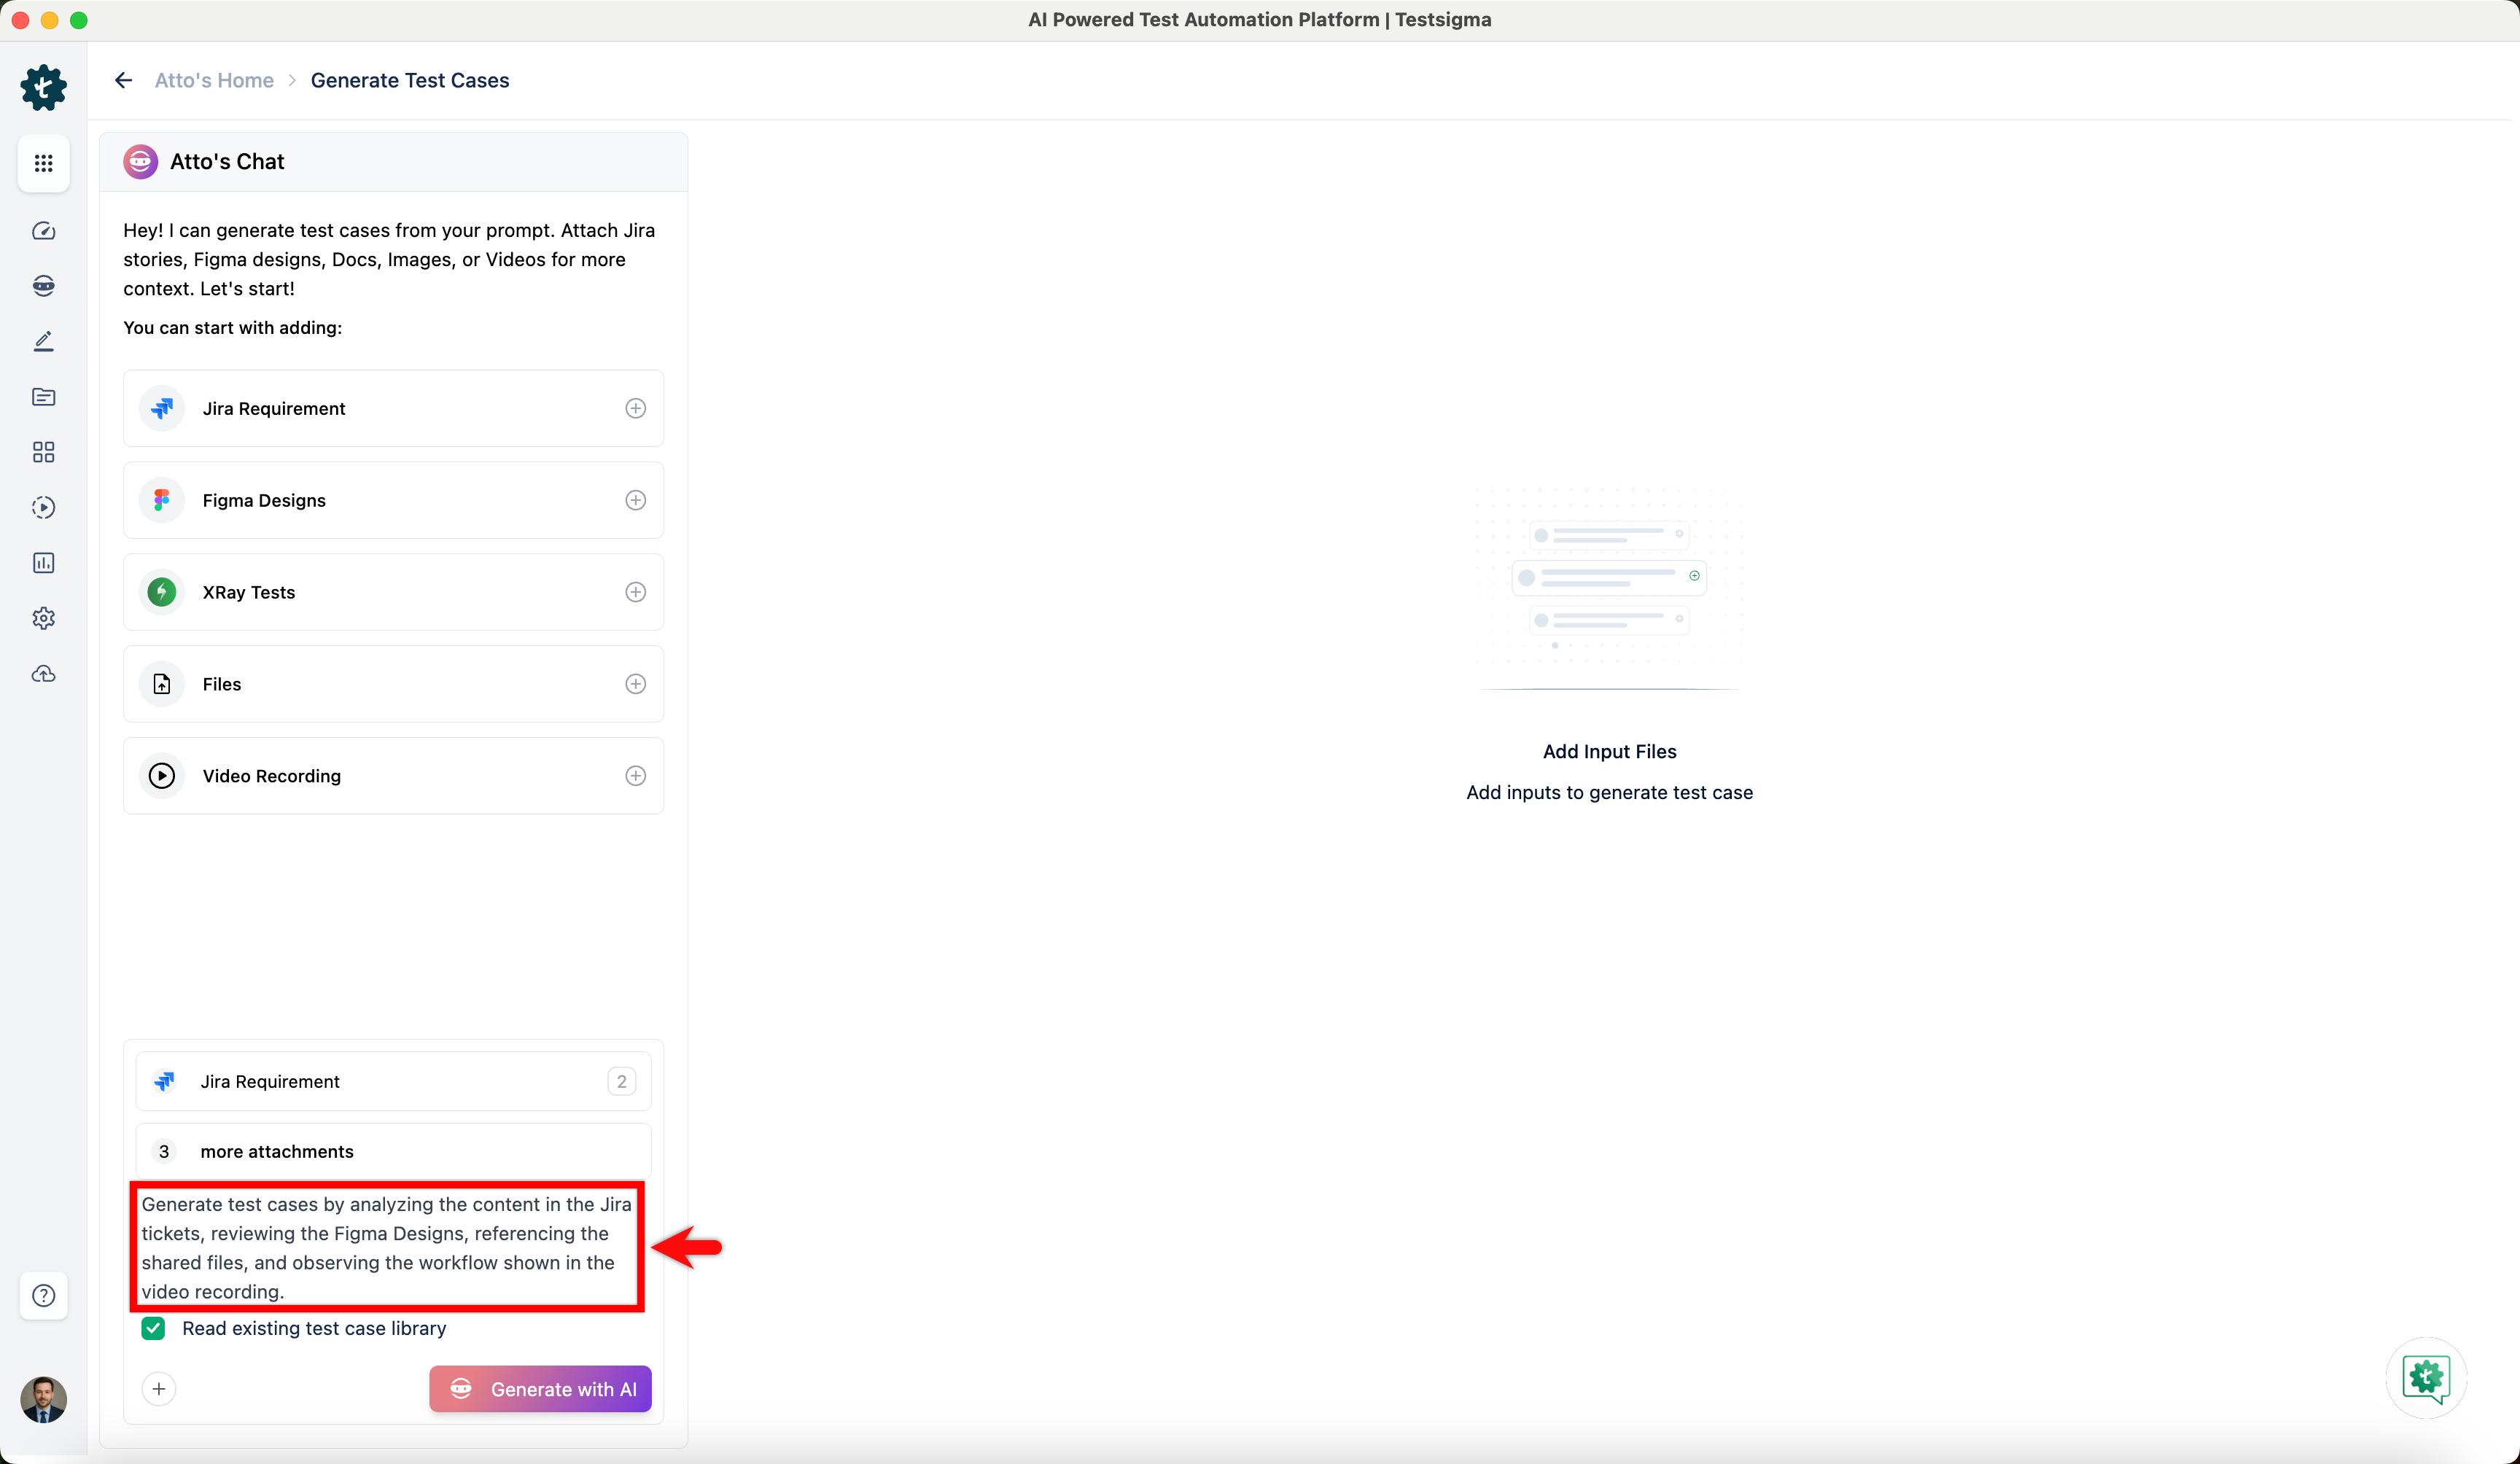The image size is (2520, 1464).
Task: Open the help question mark icon
Action: point(43,1296)
